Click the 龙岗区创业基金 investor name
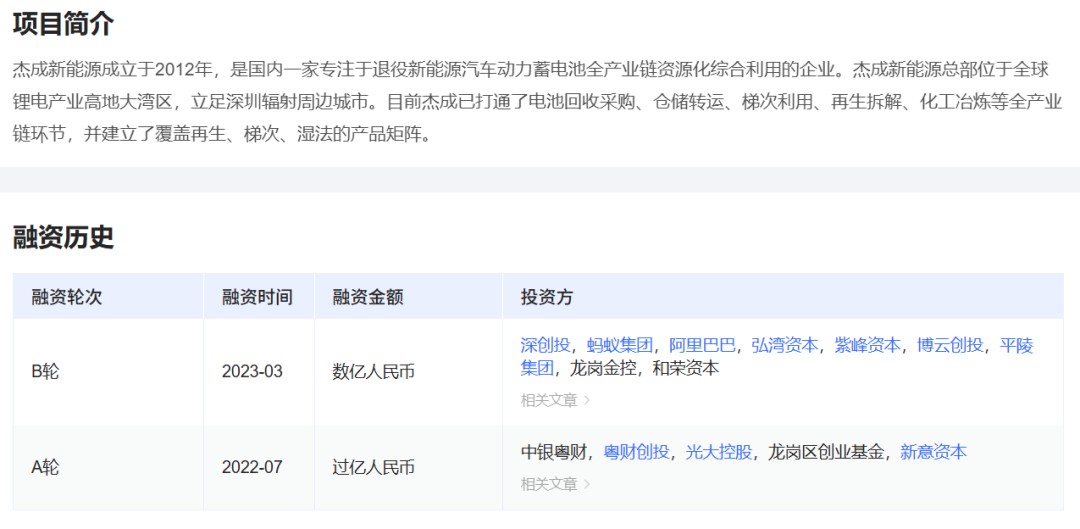This screenshot has height=529, width=1080. tap(826, 452)
